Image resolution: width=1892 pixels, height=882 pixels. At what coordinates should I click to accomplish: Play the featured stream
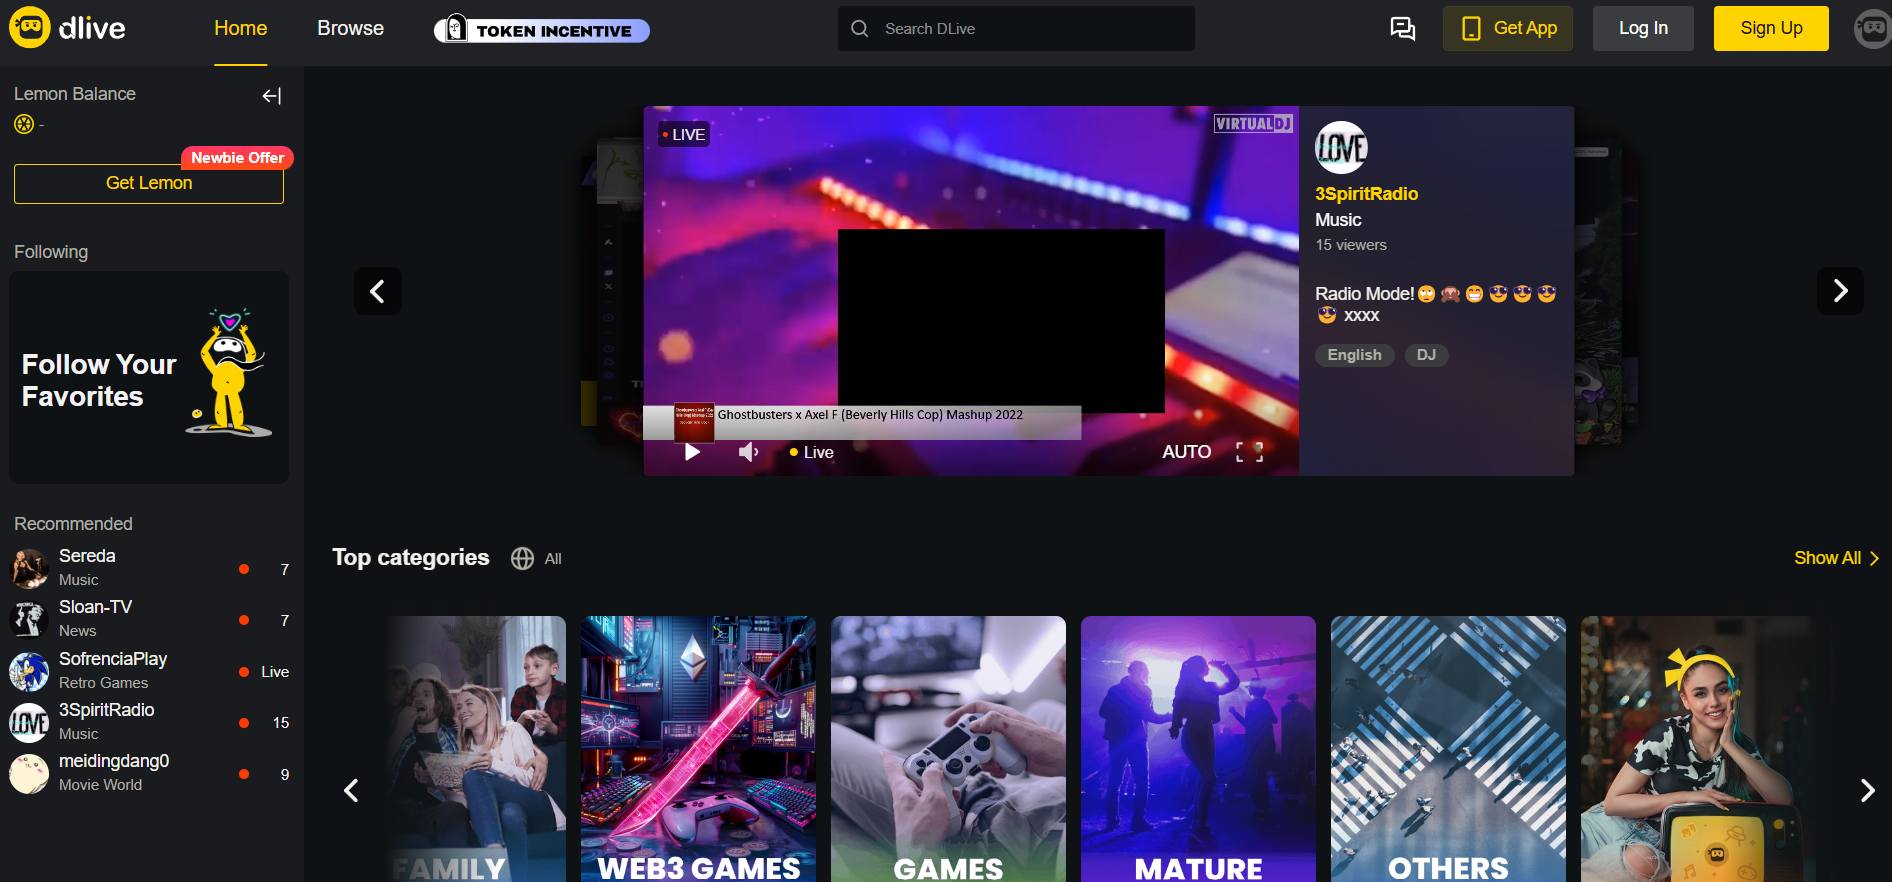tap(692, 452)
